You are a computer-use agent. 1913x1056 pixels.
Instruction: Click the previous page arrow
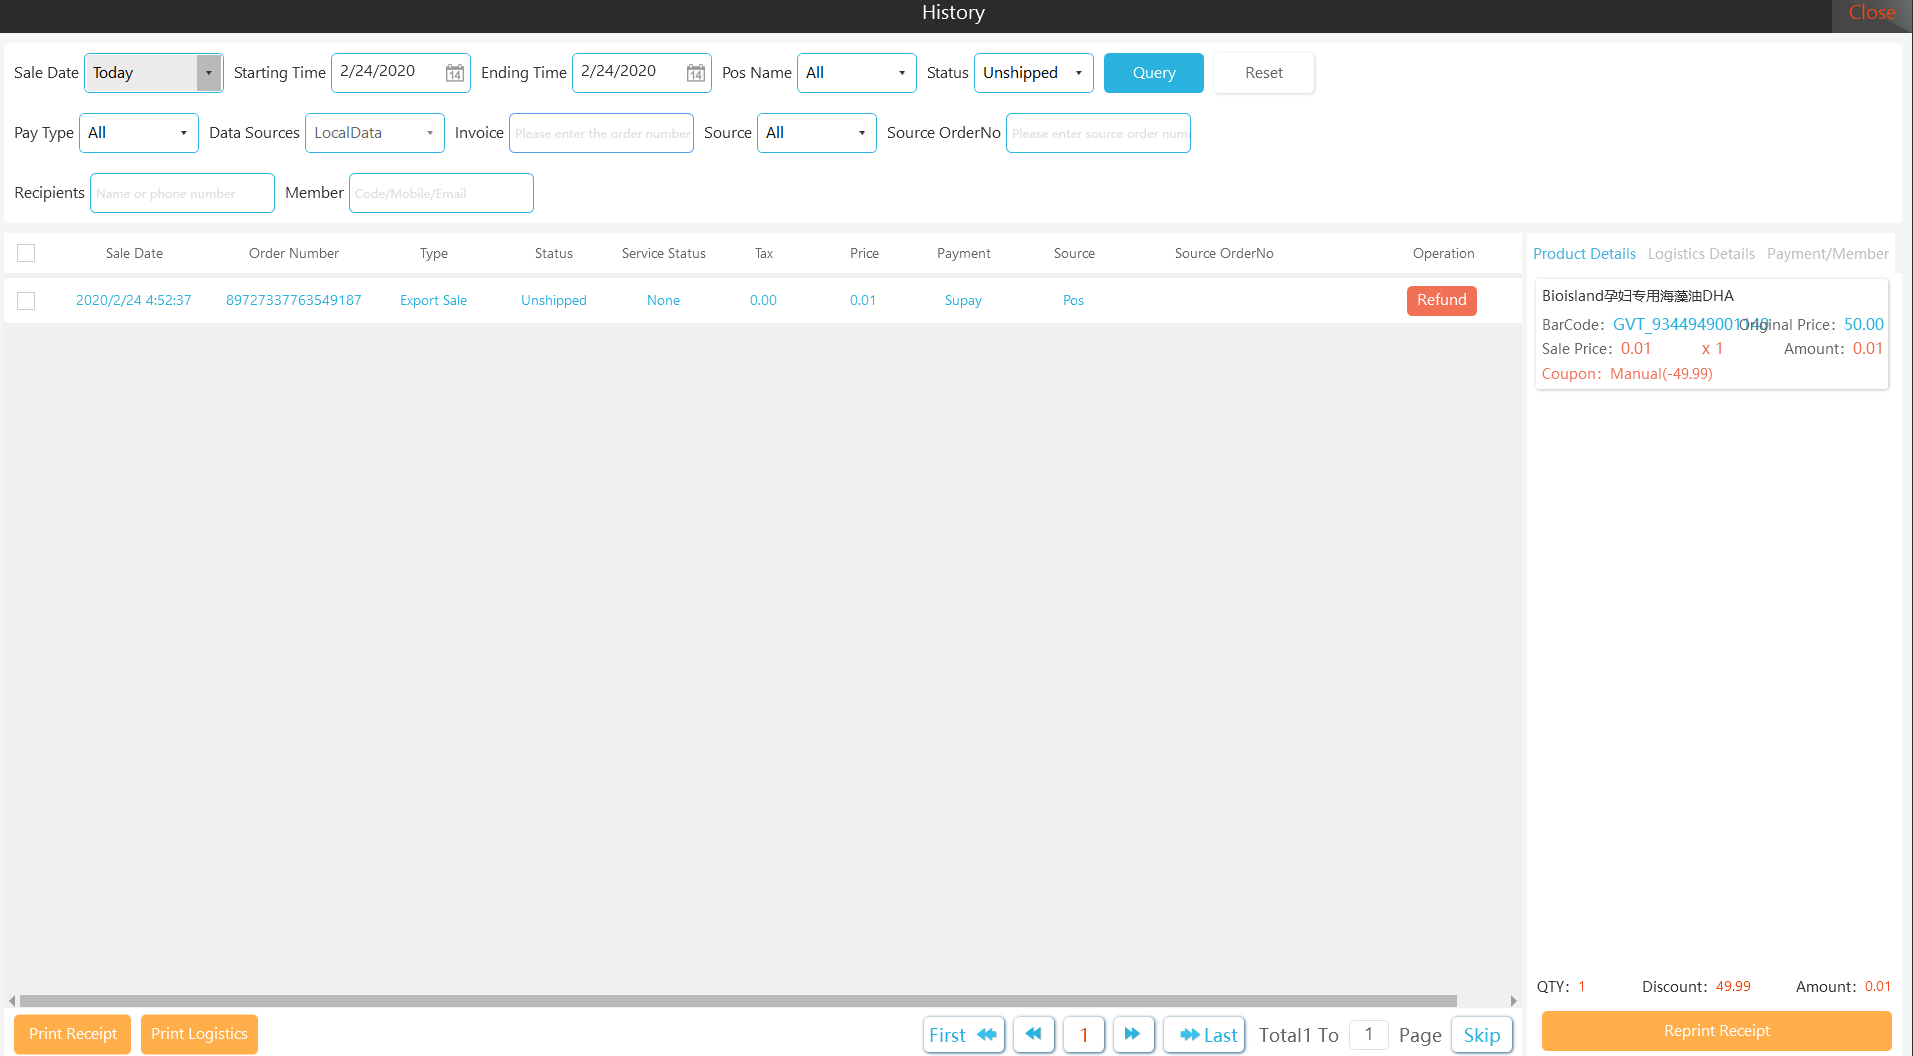tap(1033, 1035)
